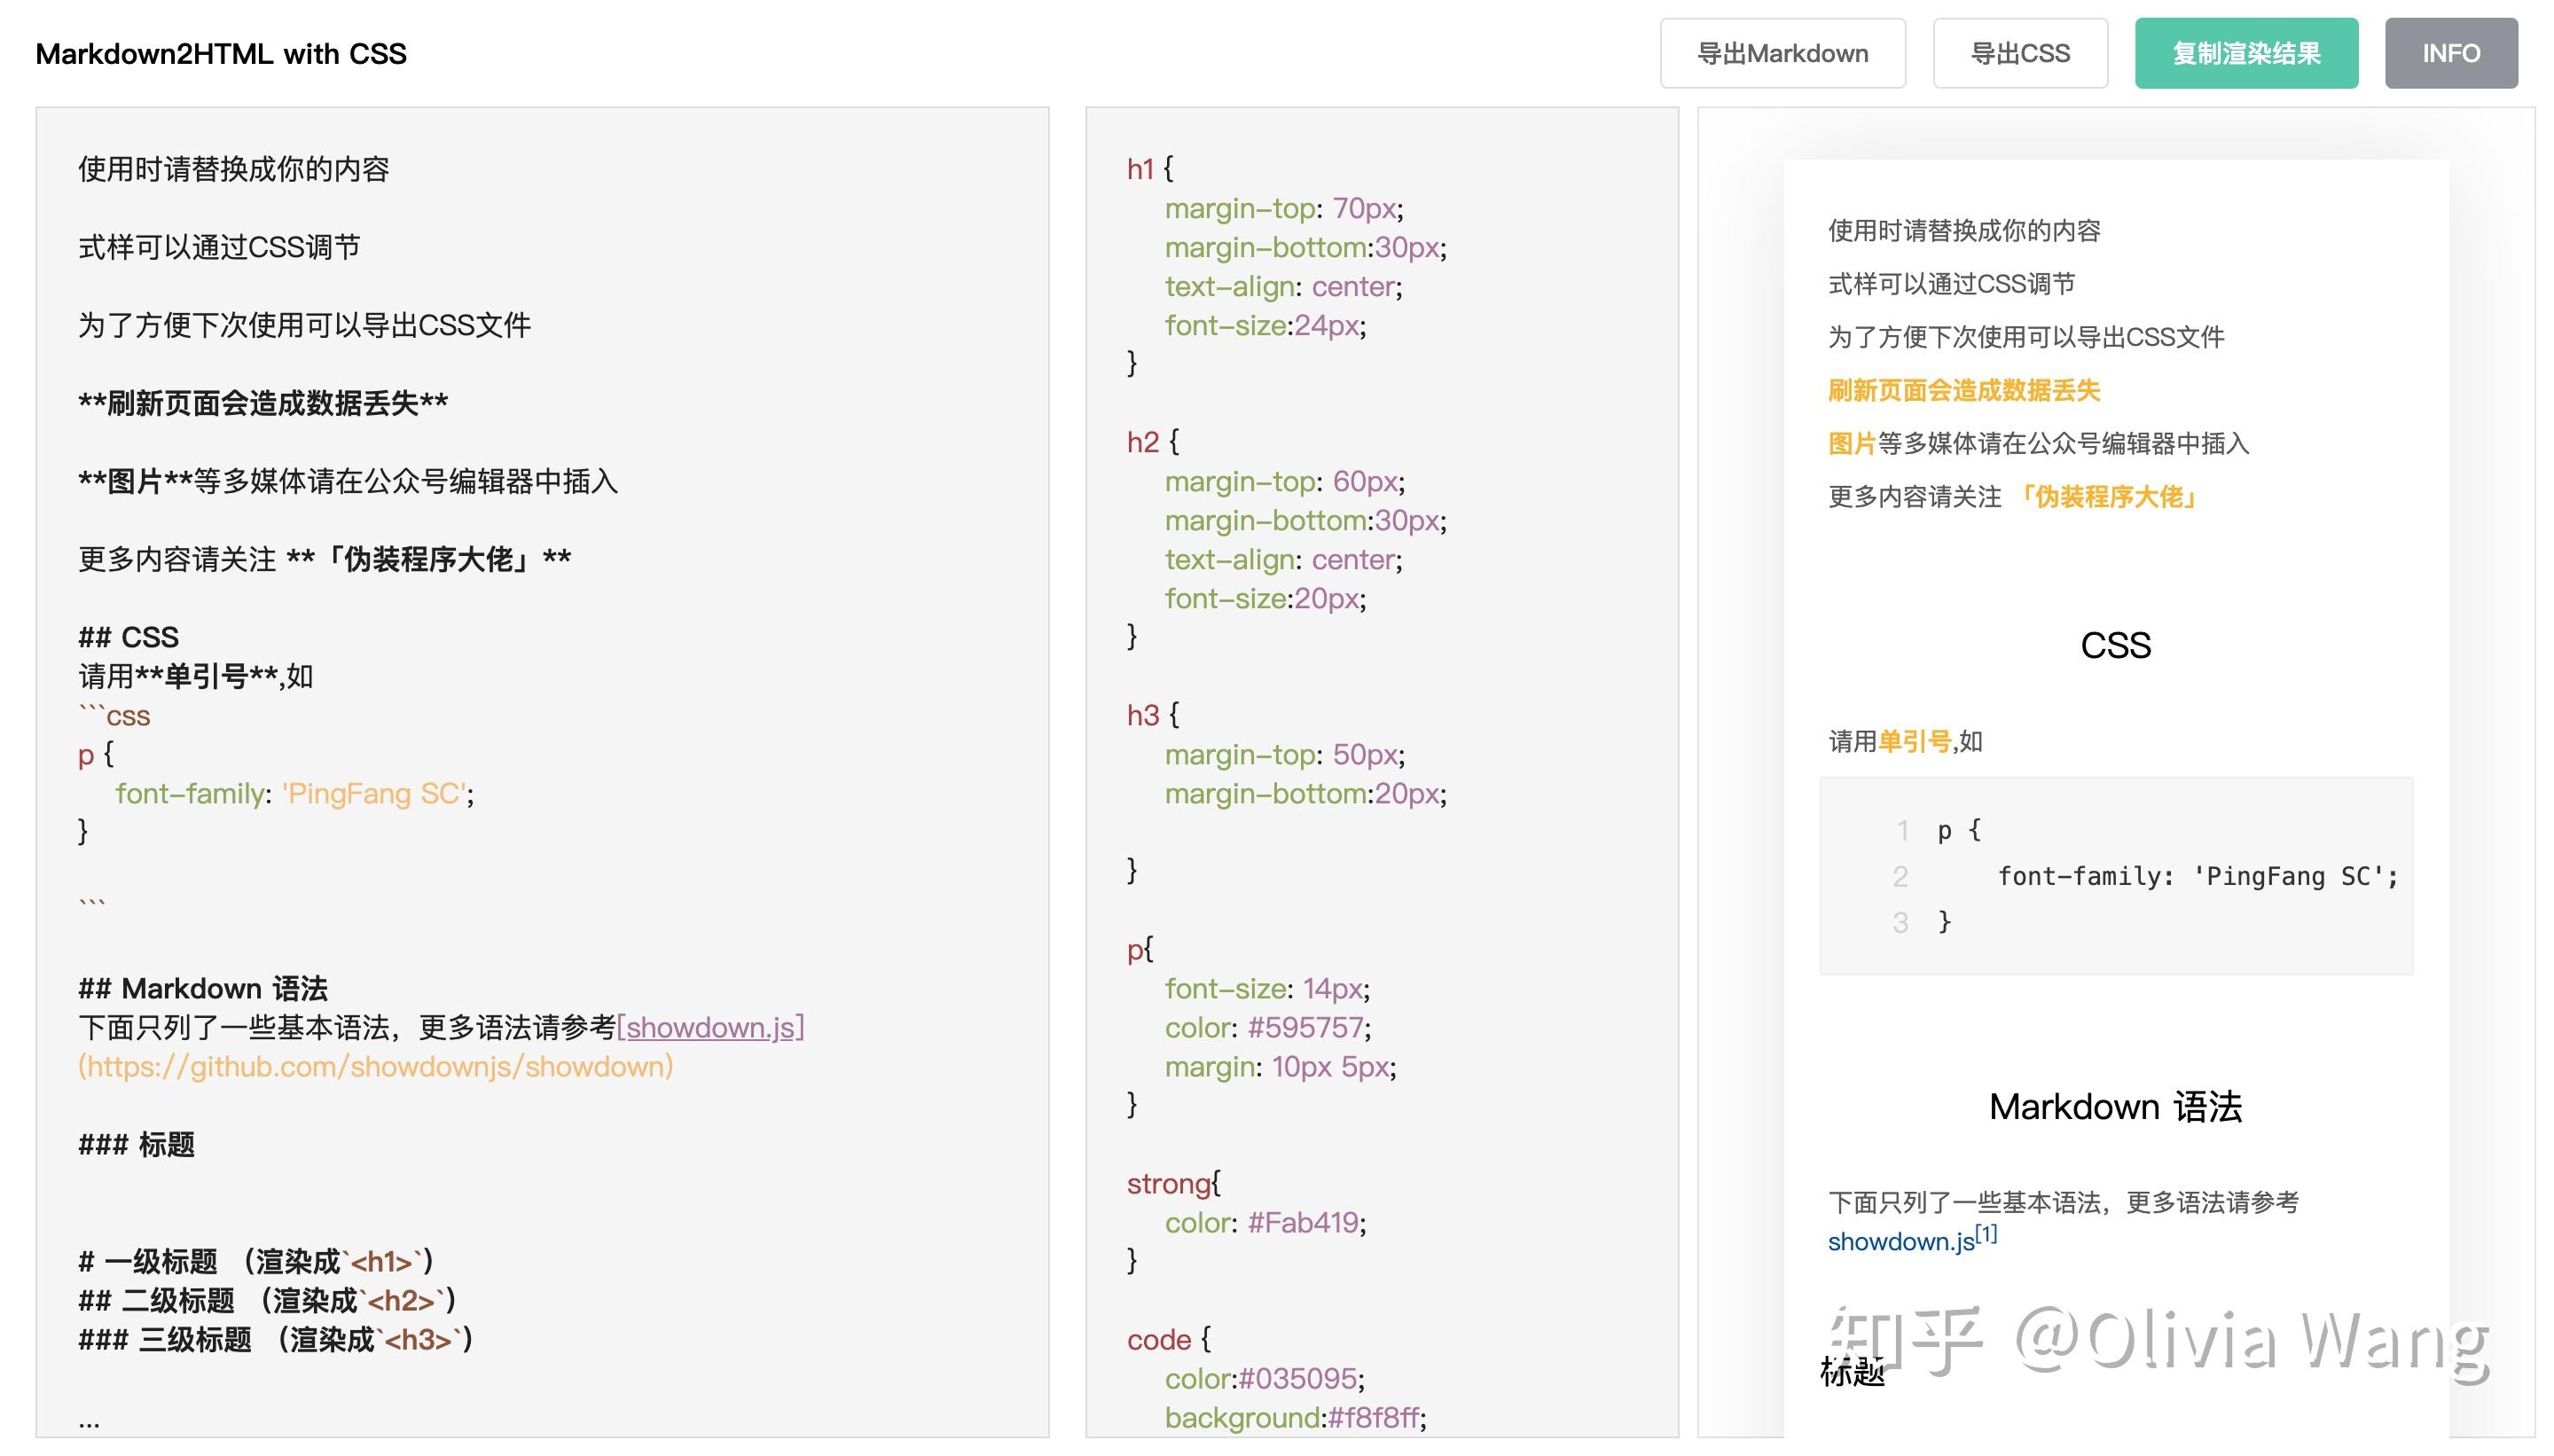Viewport: 2554px width, 1456px height.
Task: Click the **图片**等多媒体 line in editor
Action: [348, 481]
